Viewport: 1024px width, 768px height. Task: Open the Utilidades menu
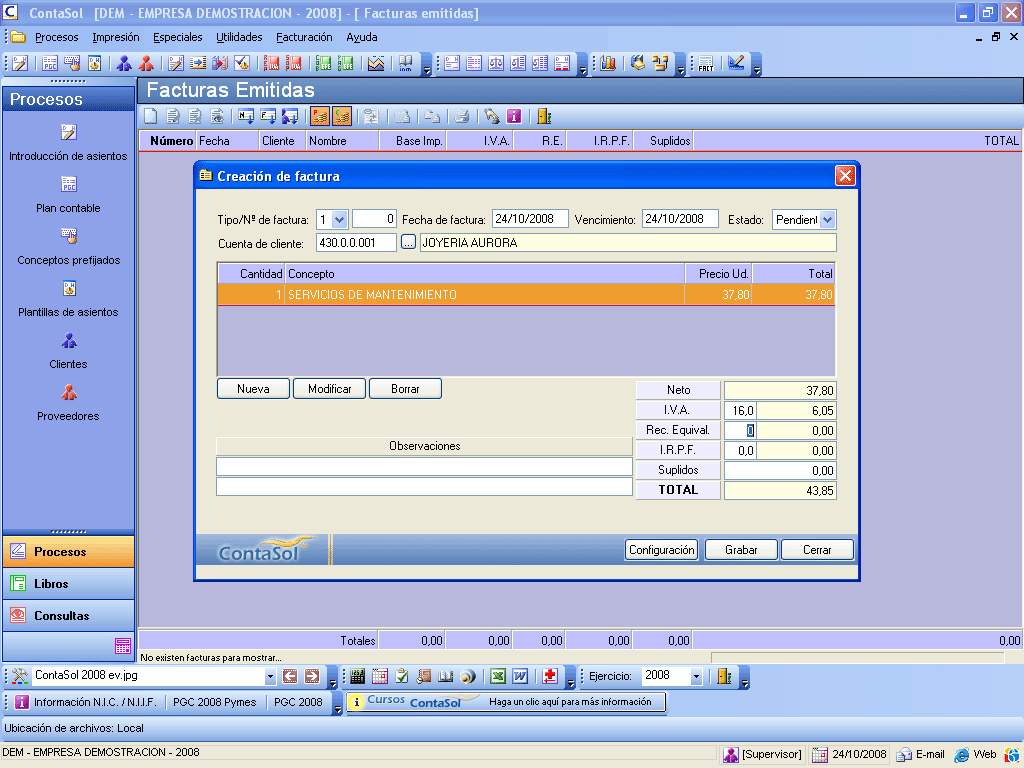pyautogui.click(x=239, y=37)
